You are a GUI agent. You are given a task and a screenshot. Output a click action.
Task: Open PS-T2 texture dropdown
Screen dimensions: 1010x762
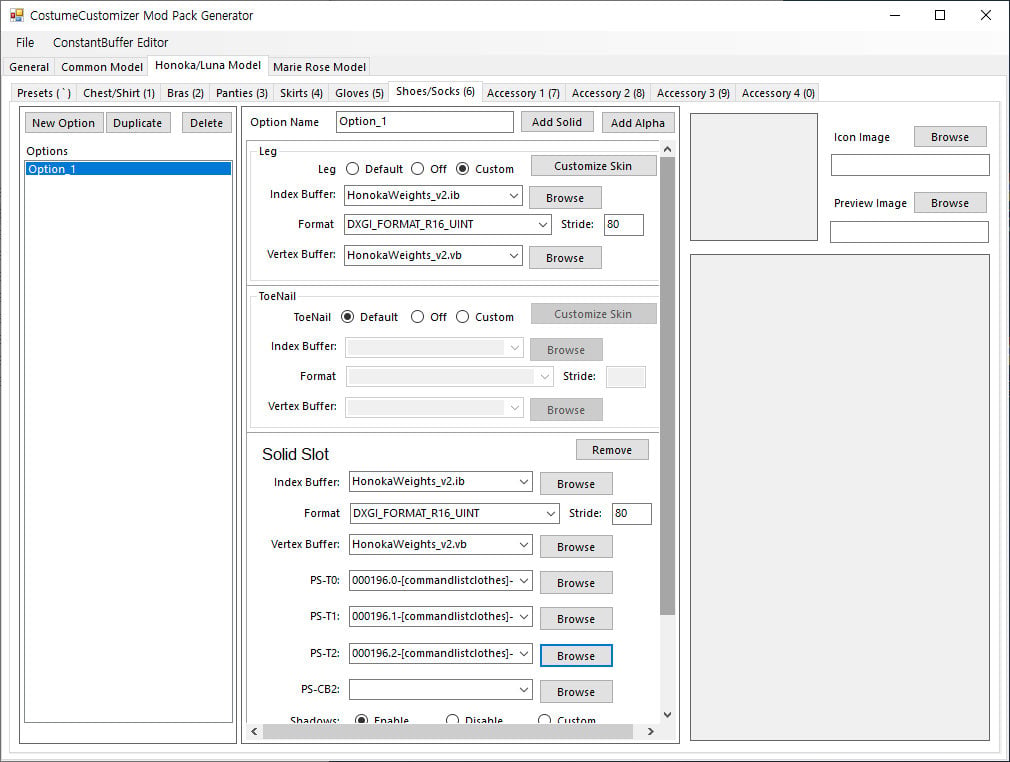[524, 653]
